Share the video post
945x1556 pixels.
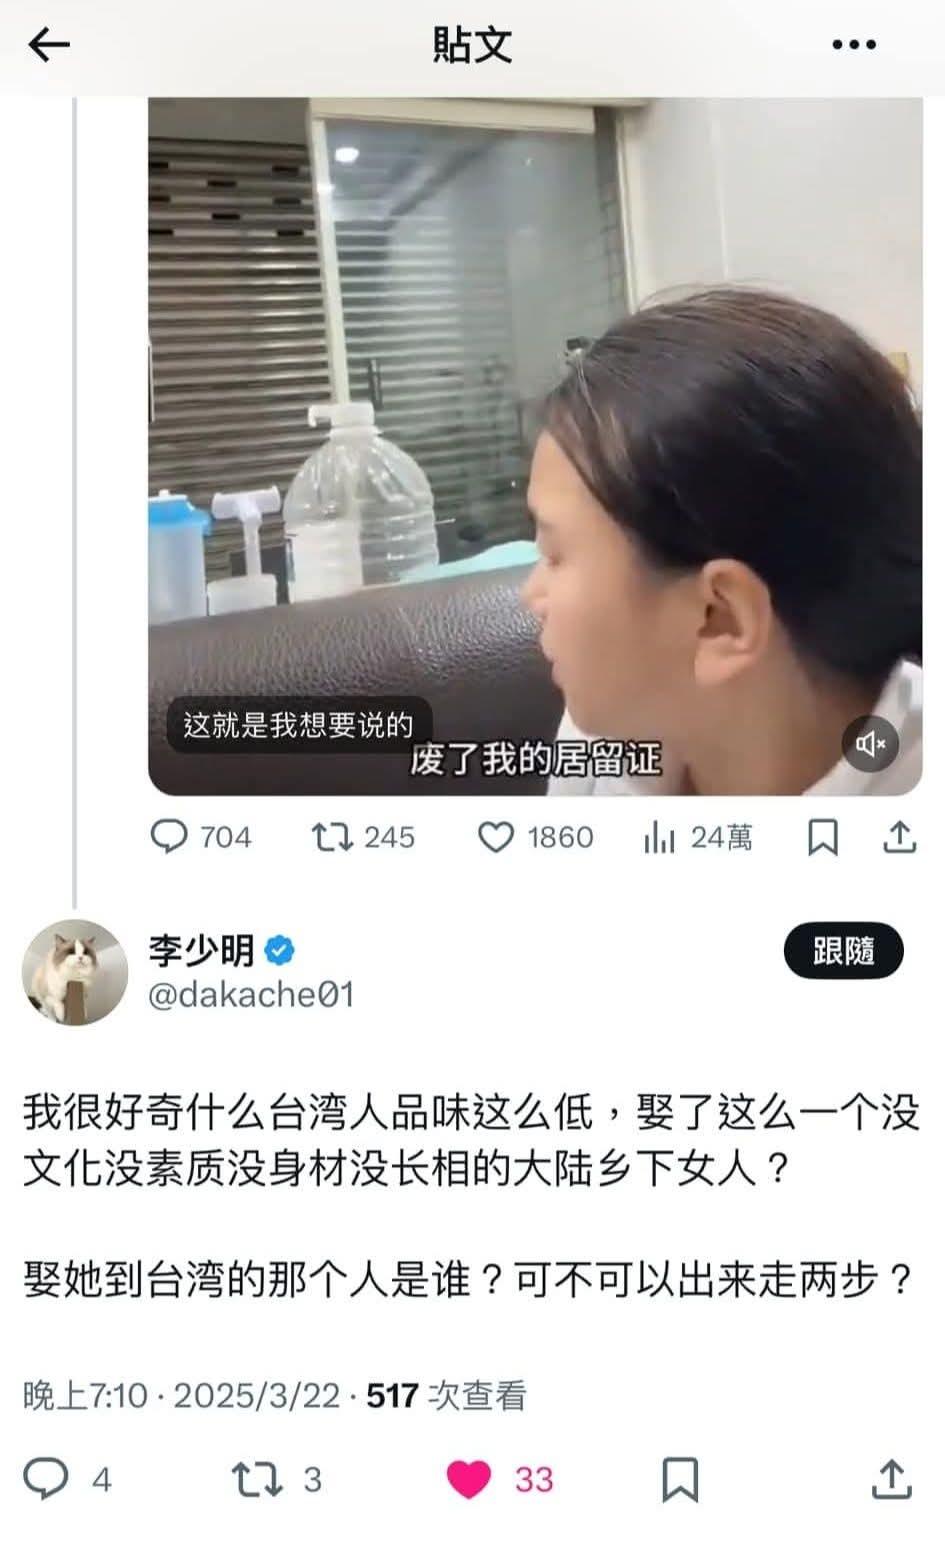pyautogui.click(x=899, y=837)
